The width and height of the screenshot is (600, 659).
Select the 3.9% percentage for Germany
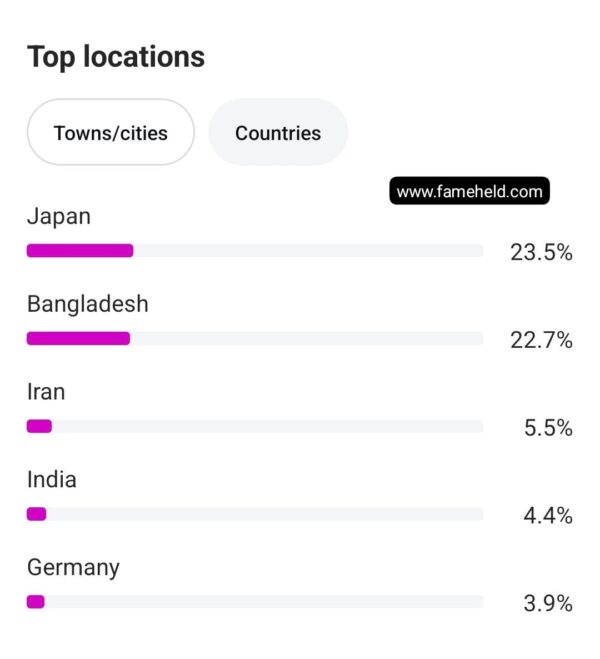click(x=548, y=603)
